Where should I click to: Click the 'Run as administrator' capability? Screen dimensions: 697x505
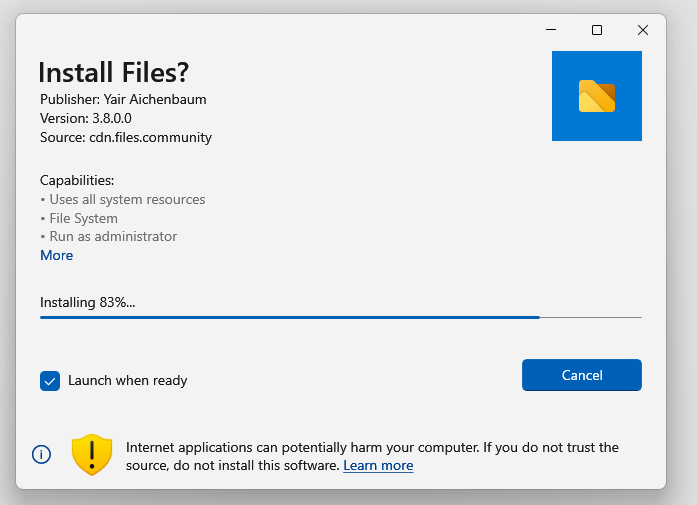(112, 237)
